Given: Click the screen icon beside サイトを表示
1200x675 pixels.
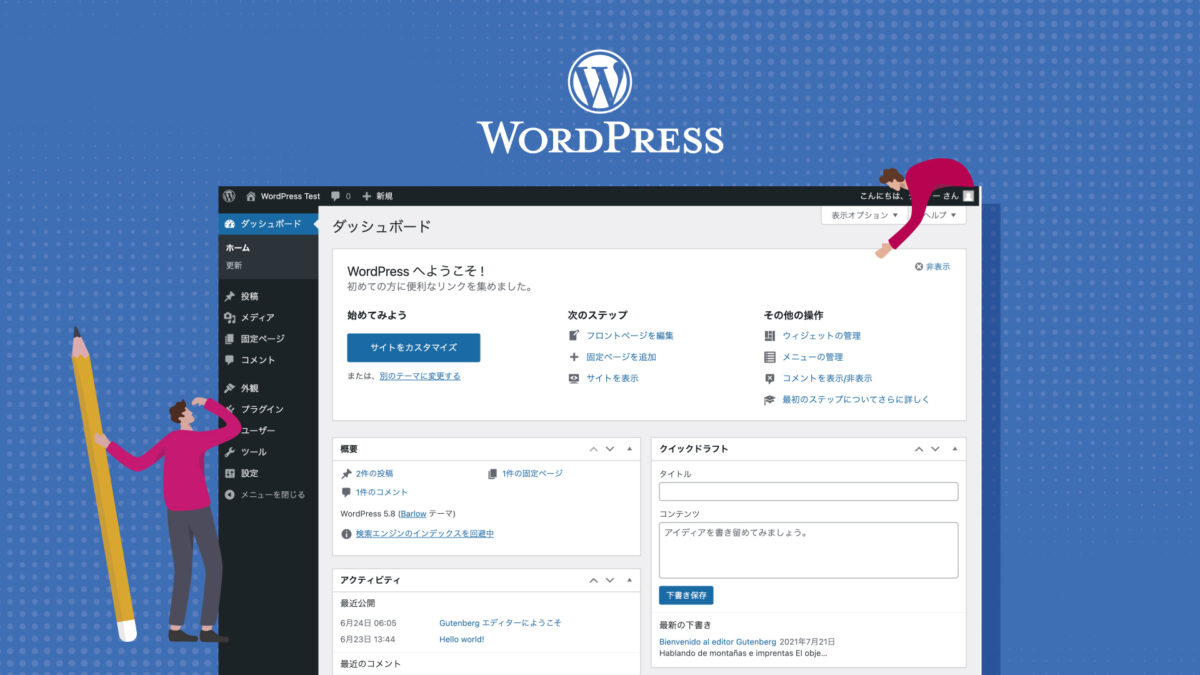Looking at the screenshot, I should click(x=574, y=378).
